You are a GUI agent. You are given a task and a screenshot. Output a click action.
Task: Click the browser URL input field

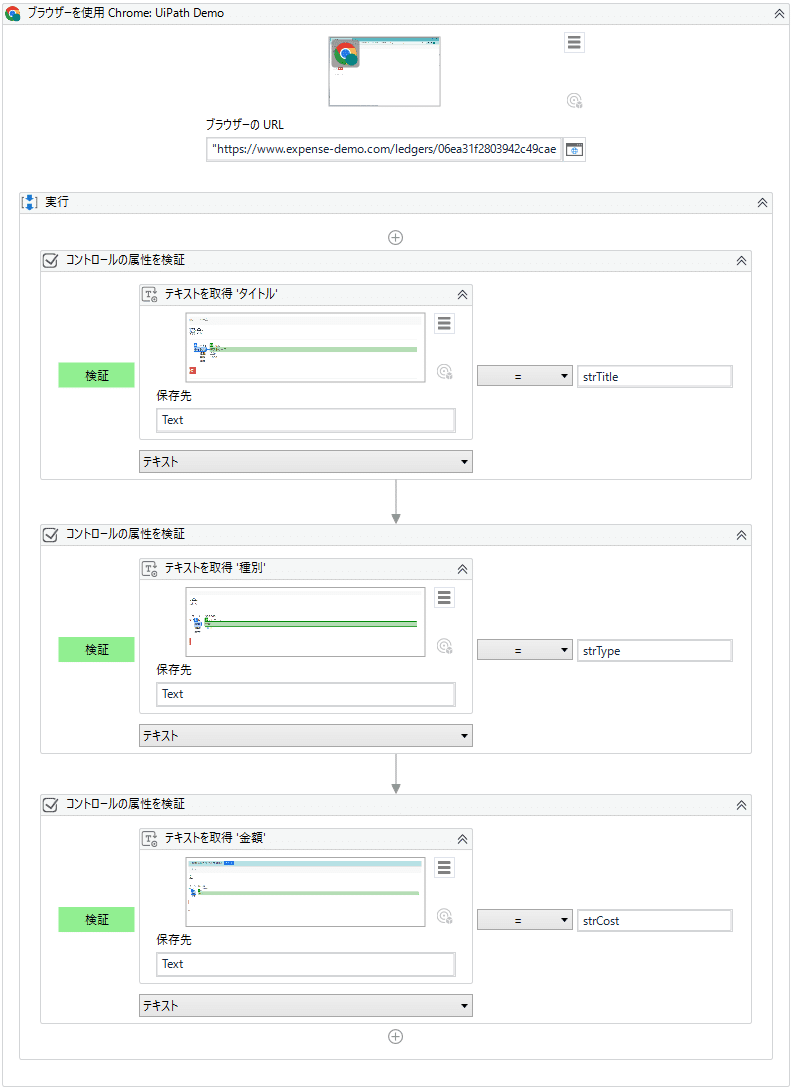pos(384,149)
